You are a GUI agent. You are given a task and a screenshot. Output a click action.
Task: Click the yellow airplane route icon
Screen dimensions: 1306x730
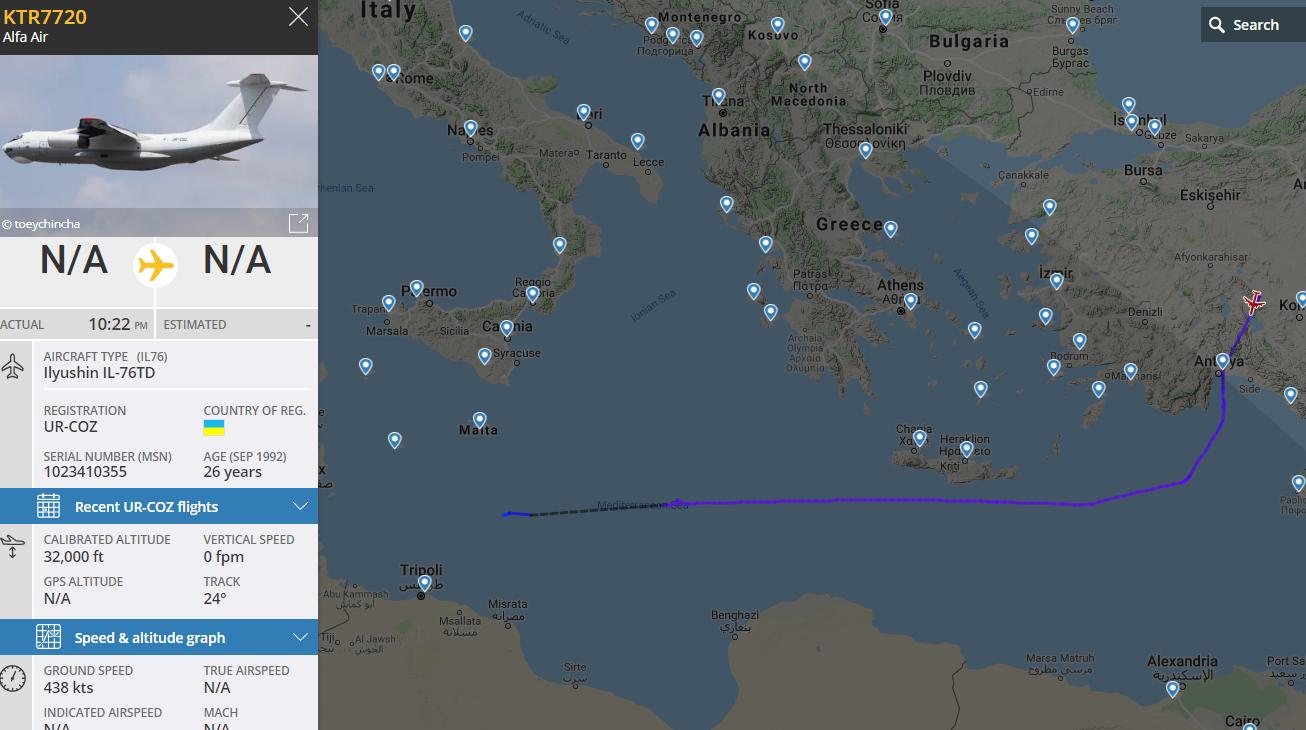(x=155, y=265)
